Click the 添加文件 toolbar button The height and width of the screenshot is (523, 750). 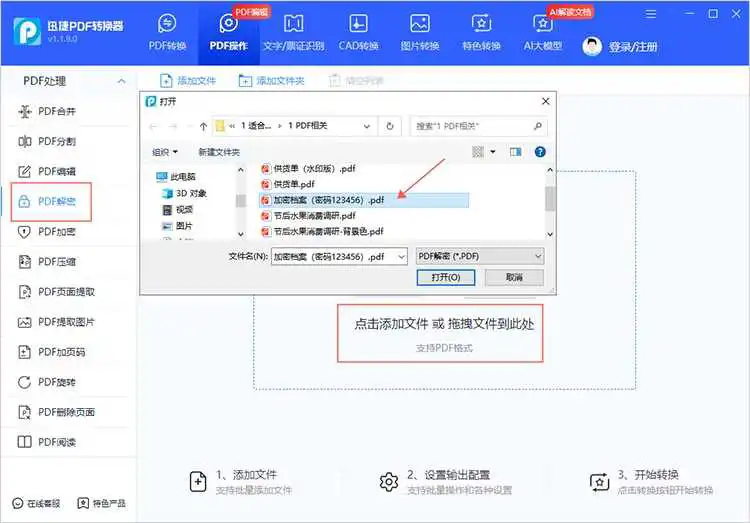click(188, 80)
